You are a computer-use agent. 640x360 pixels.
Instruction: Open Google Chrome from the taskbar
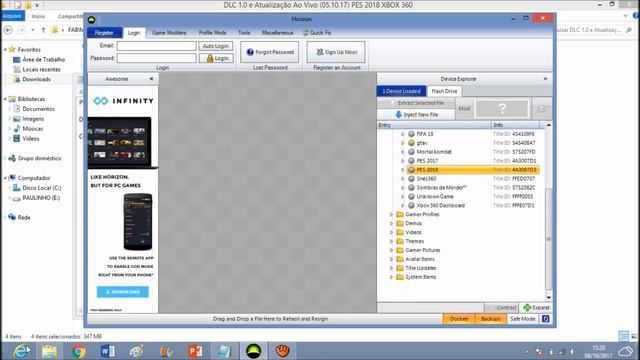[x=79, y=351]
